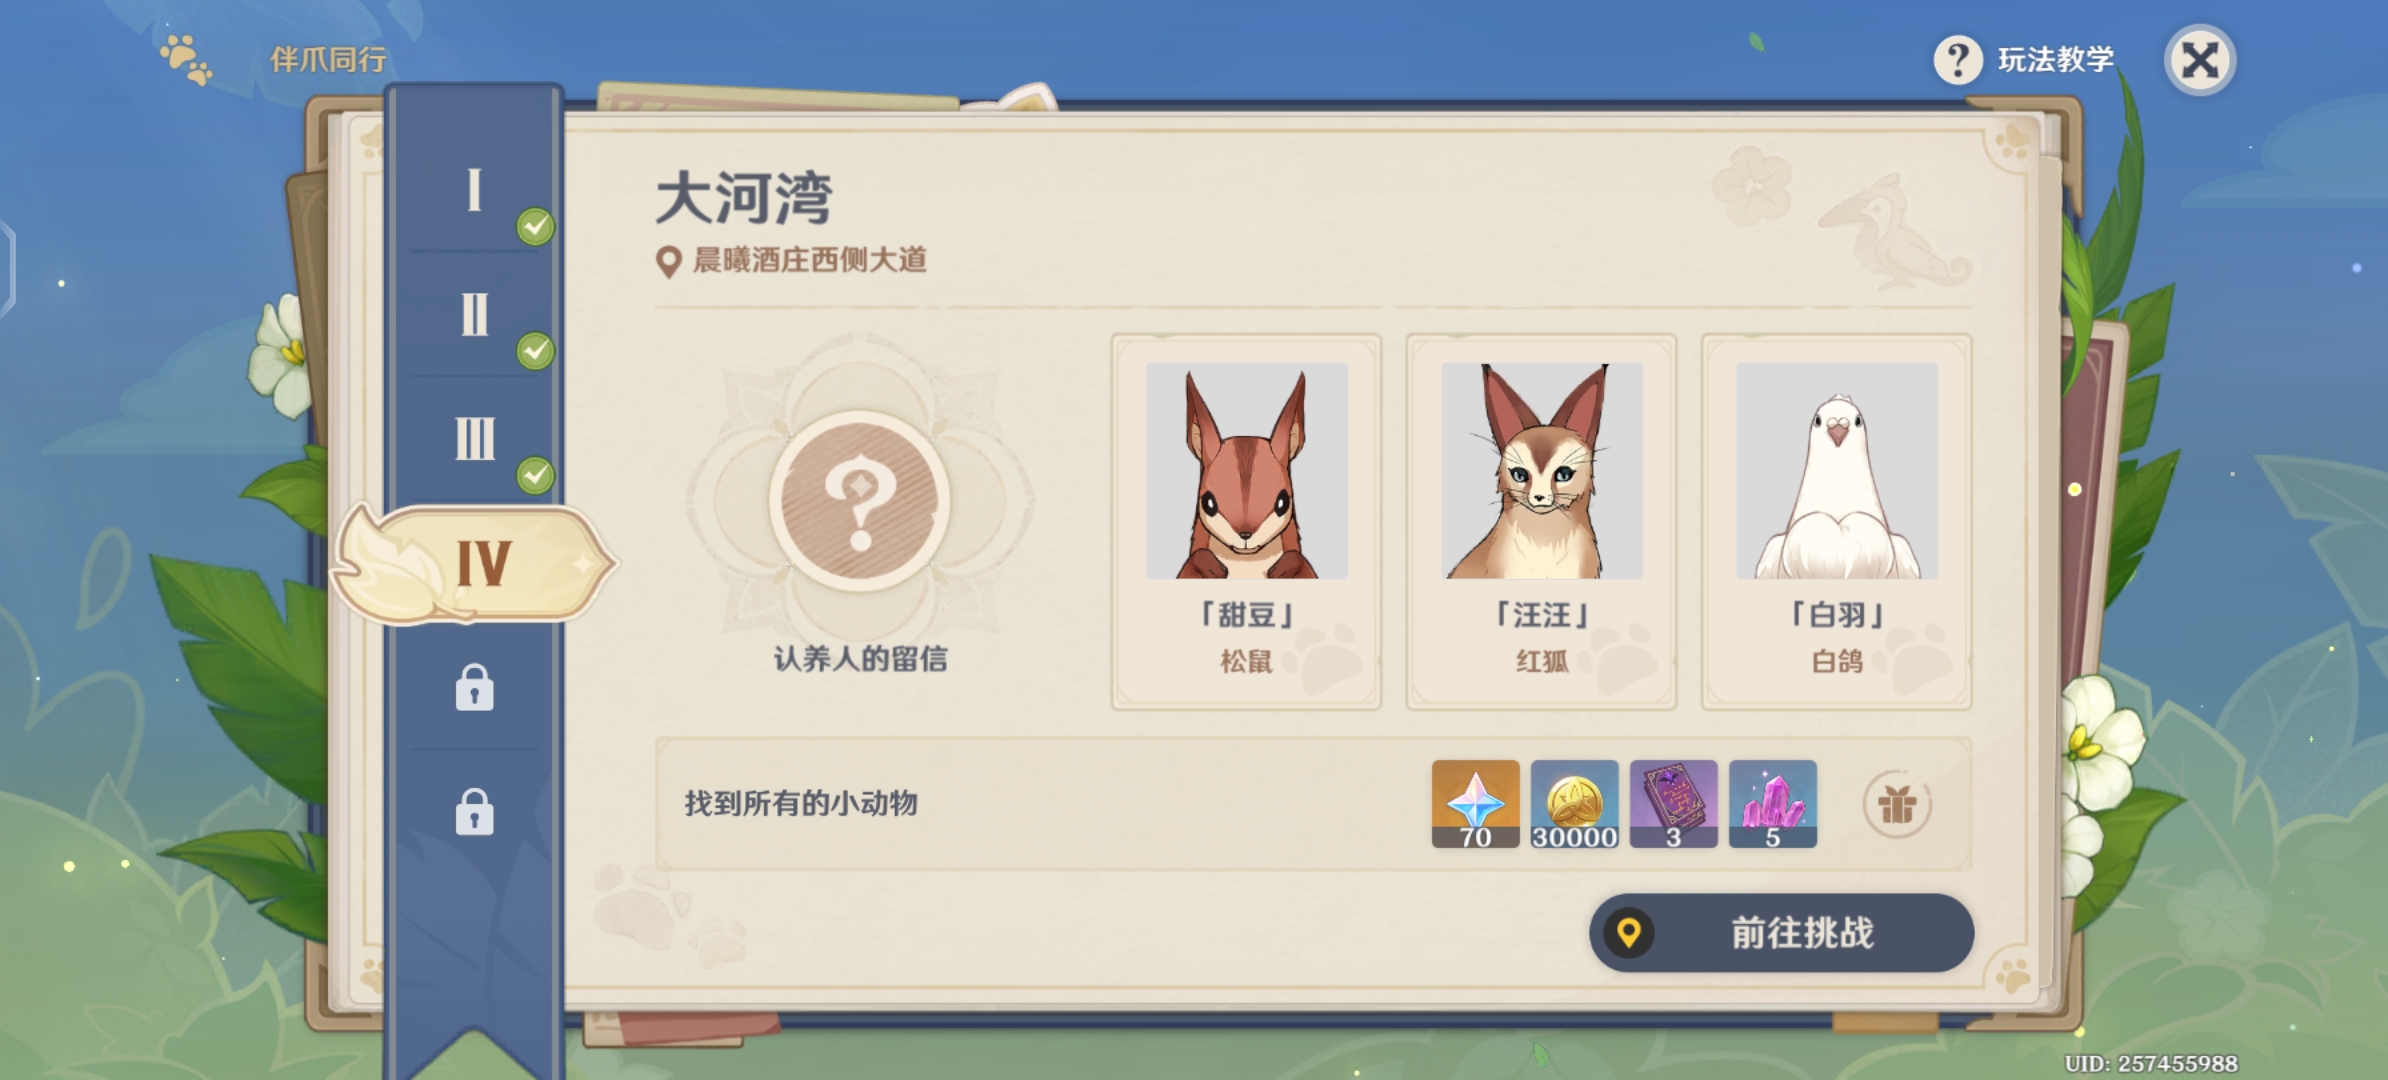2388x1080 pixels.
Task: Switch to stage II tab
Action: click(474, 314)
